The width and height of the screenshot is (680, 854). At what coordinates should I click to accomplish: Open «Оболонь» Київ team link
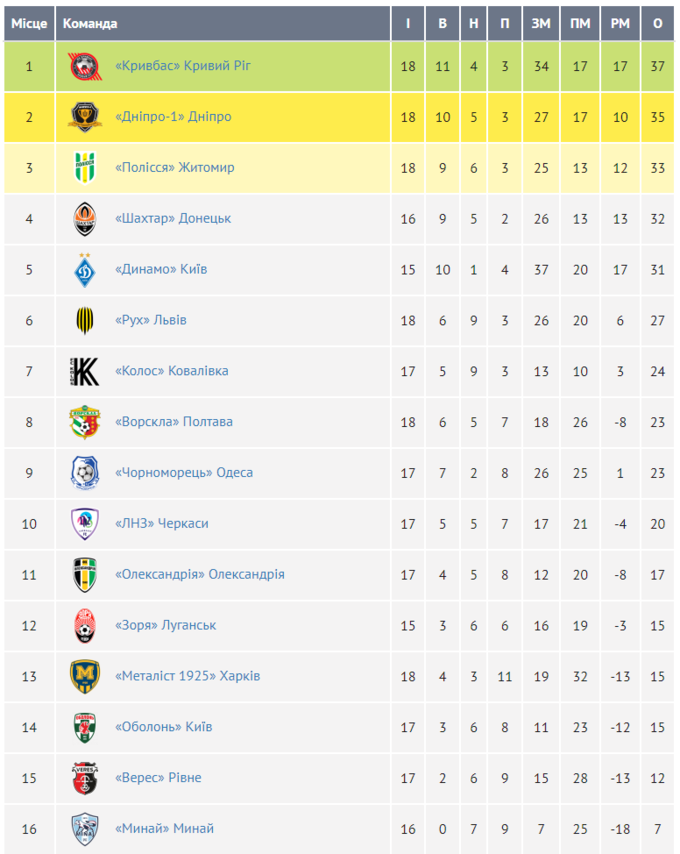164,727
